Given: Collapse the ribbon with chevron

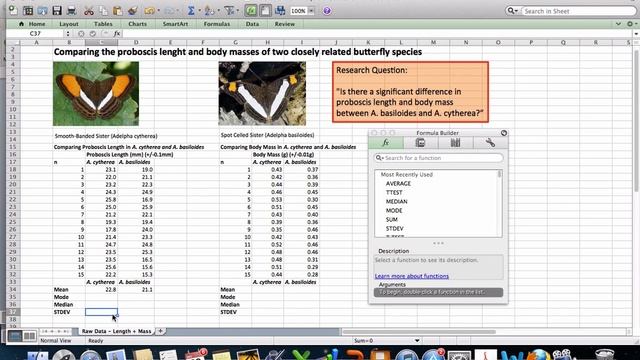Looking at the screenshot, I should click(x=618, y=24).
